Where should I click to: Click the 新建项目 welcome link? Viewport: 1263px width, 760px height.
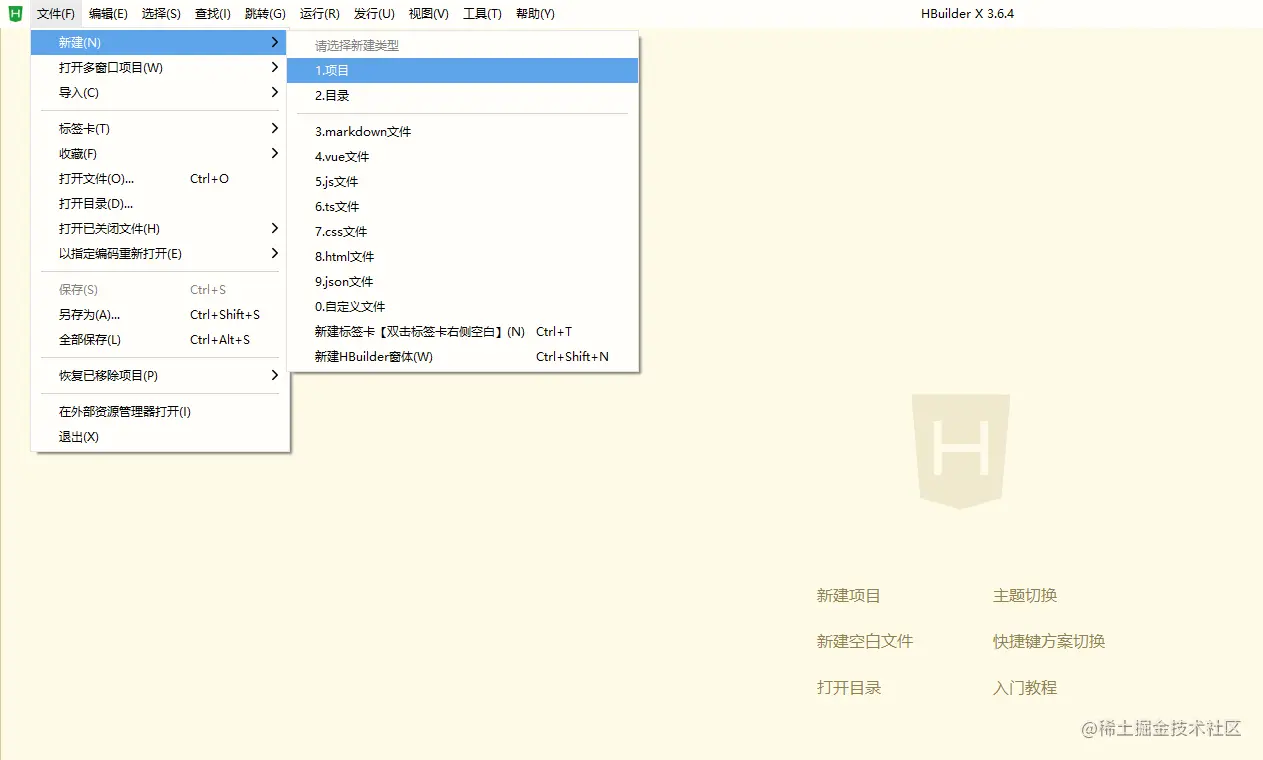[849, 596]
